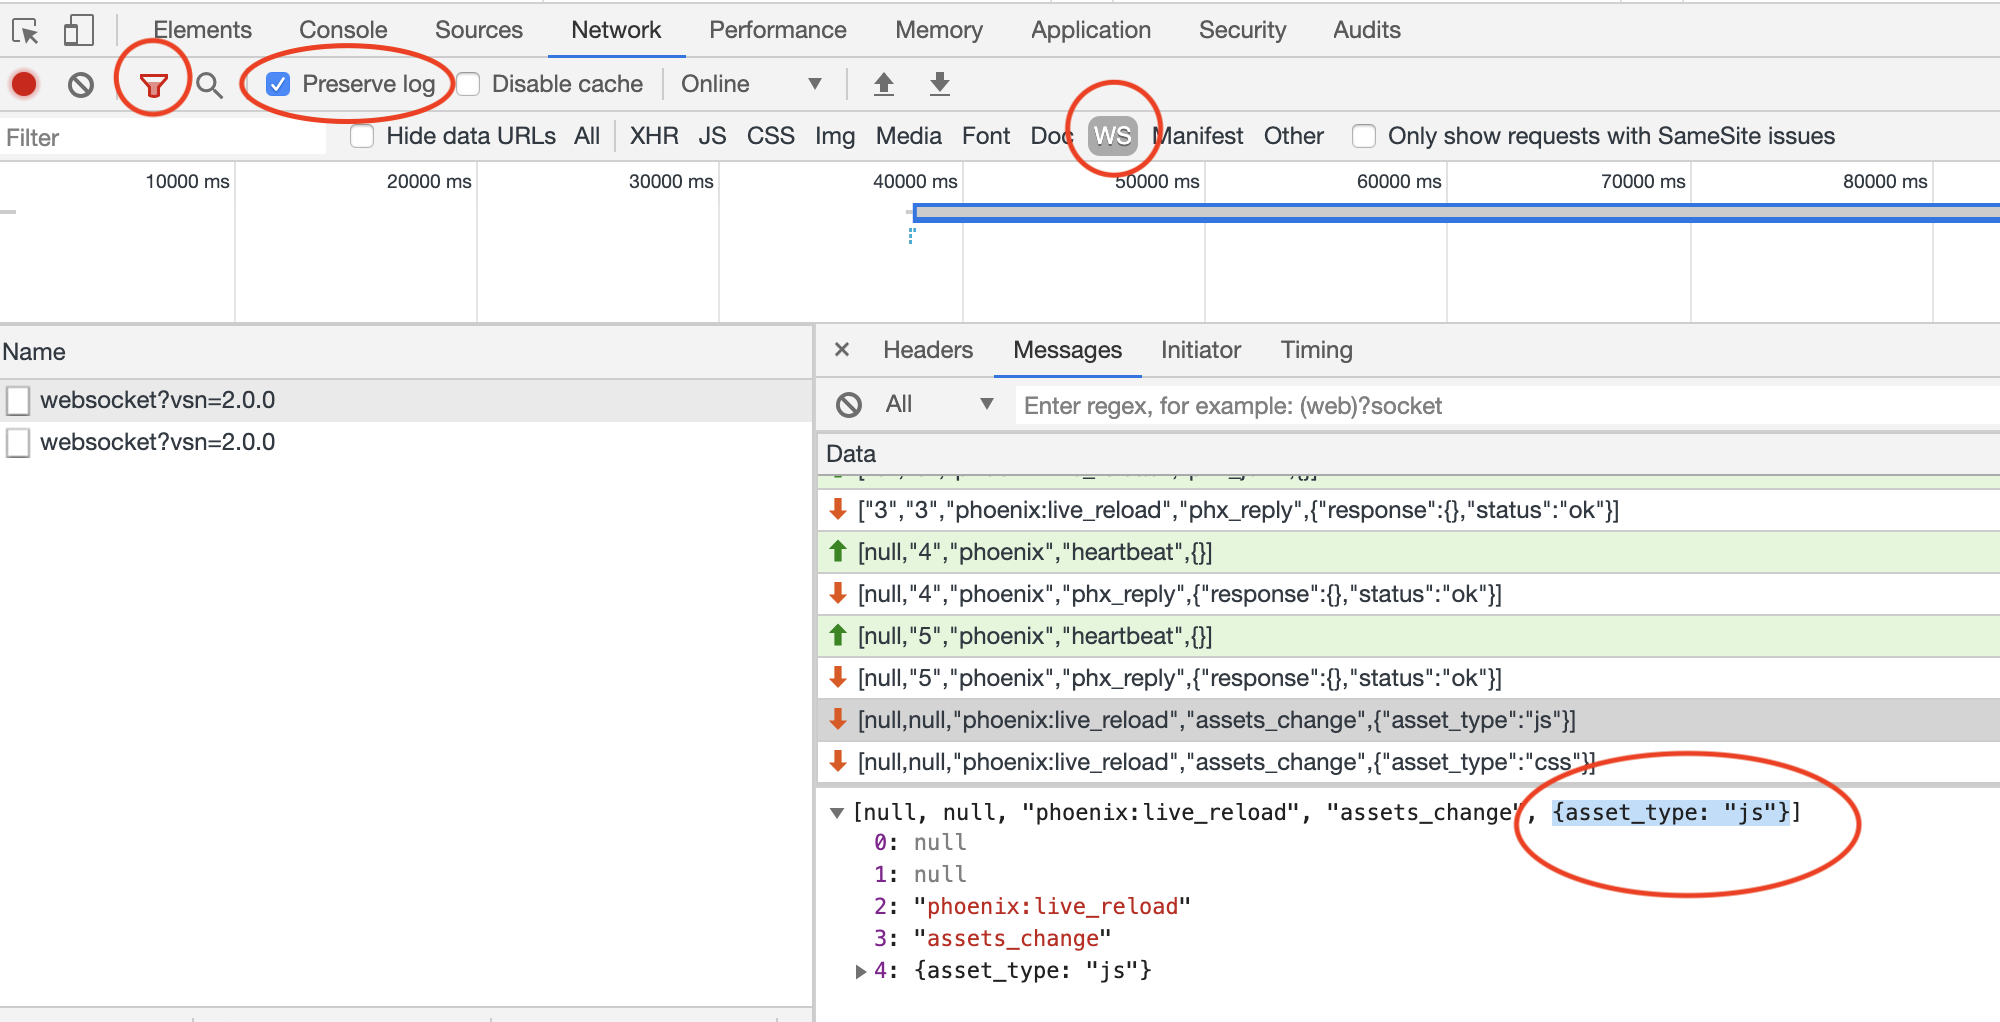
Task: Click the Name column header
Action: 405,352
